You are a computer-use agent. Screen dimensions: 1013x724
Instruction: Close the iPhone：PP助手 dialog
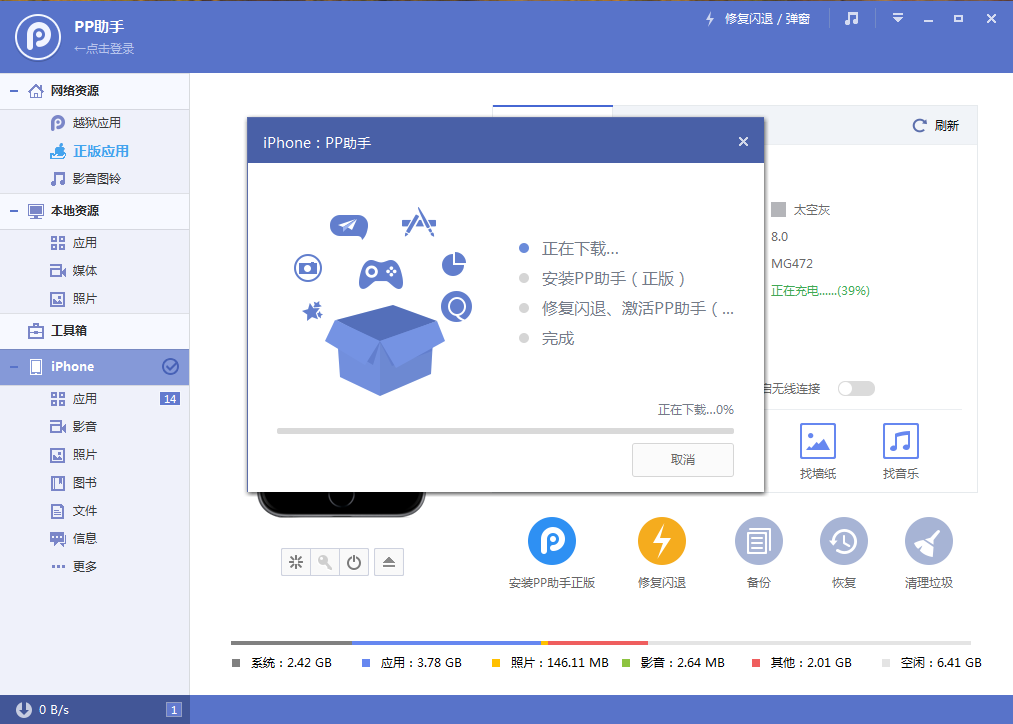point(744,141)
